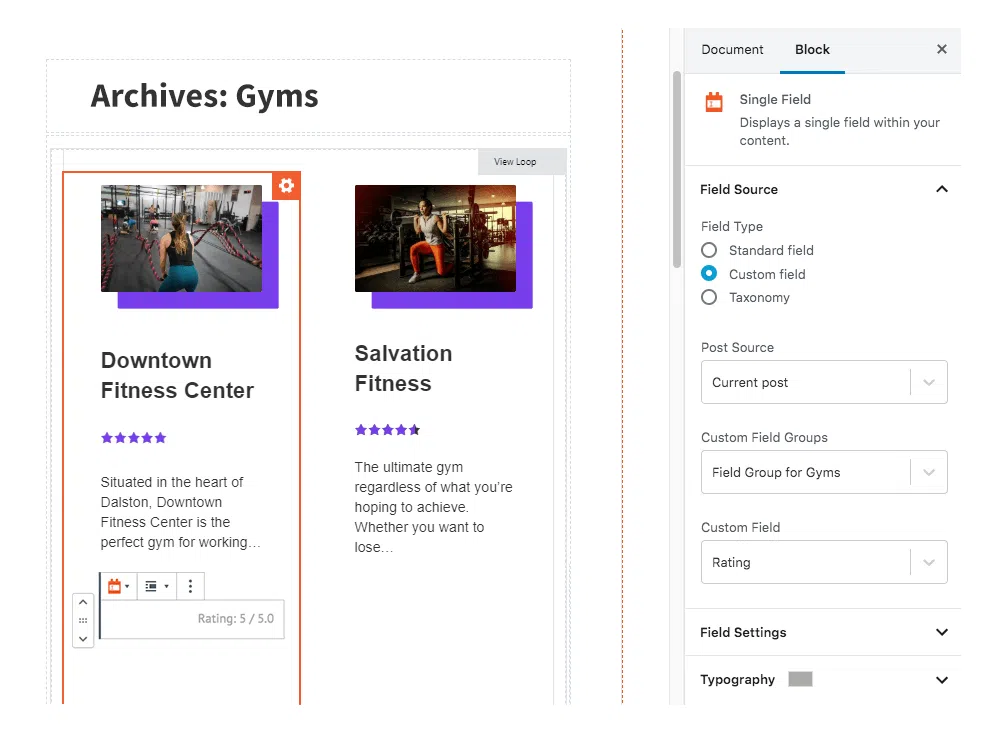Open the Post Source dropdown
Screen dimensions: 1000x743
click(x=824, y=382)
